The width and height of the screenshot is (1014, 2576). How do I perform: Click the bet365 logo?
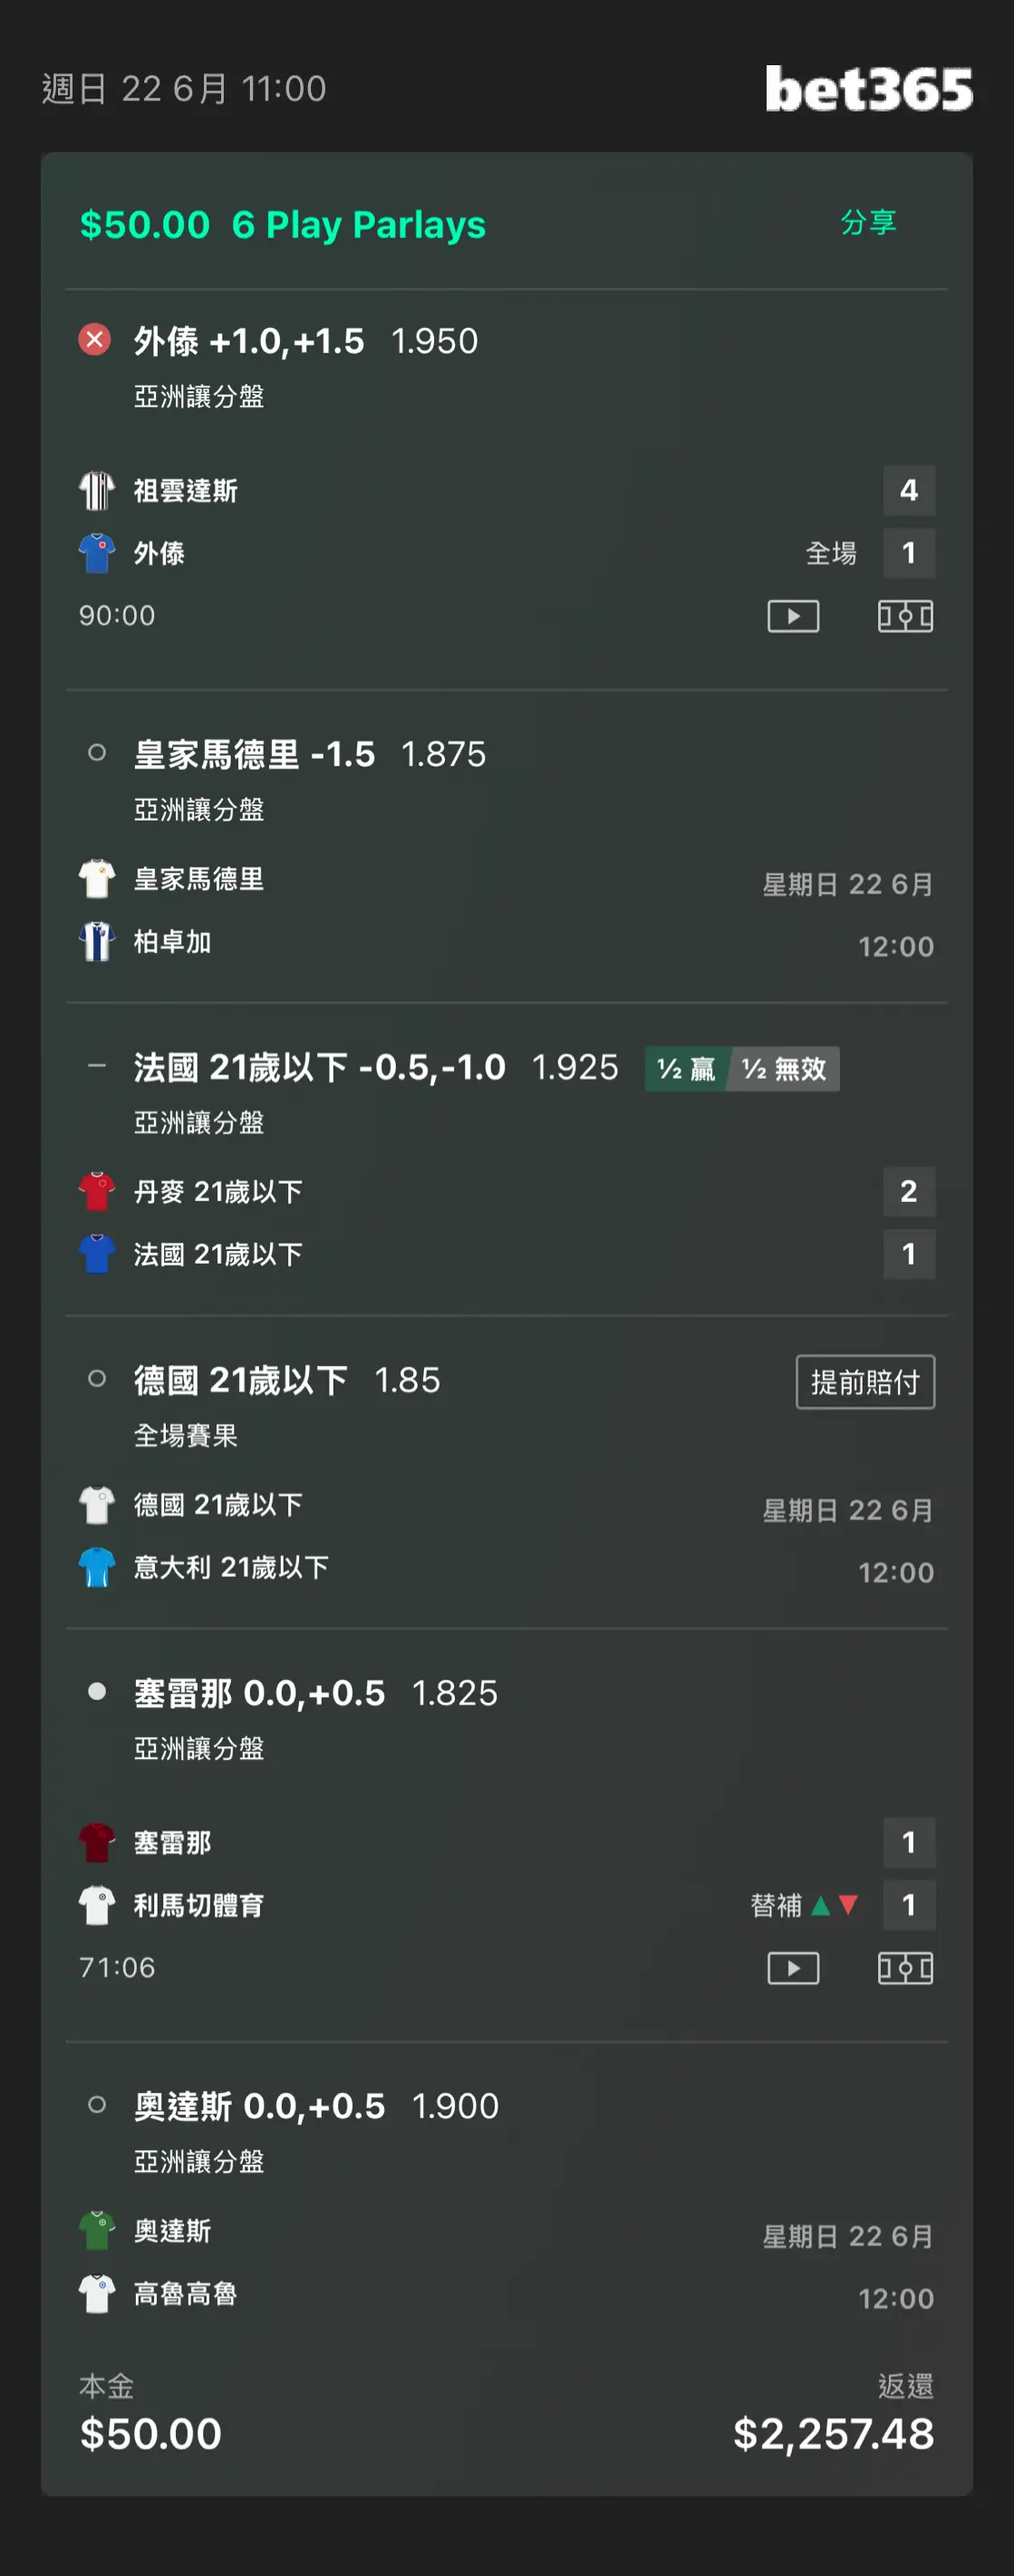869,89
